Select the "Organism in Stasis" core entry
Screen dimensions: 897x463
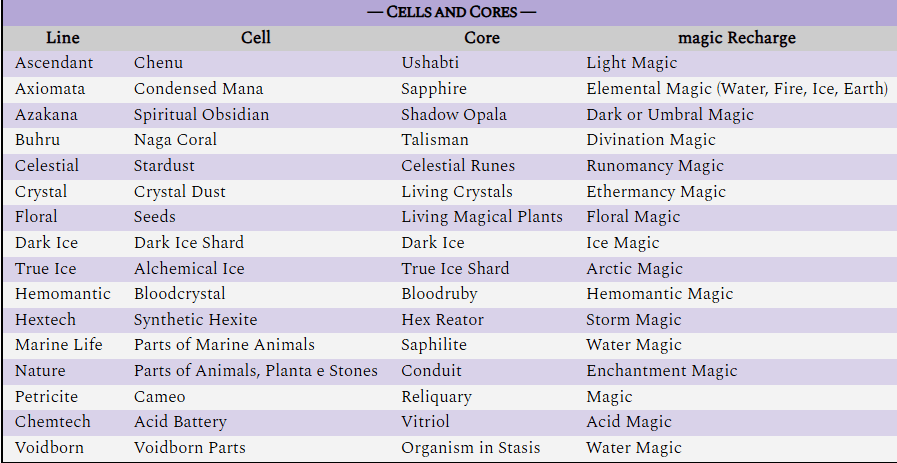pos(471,448)
